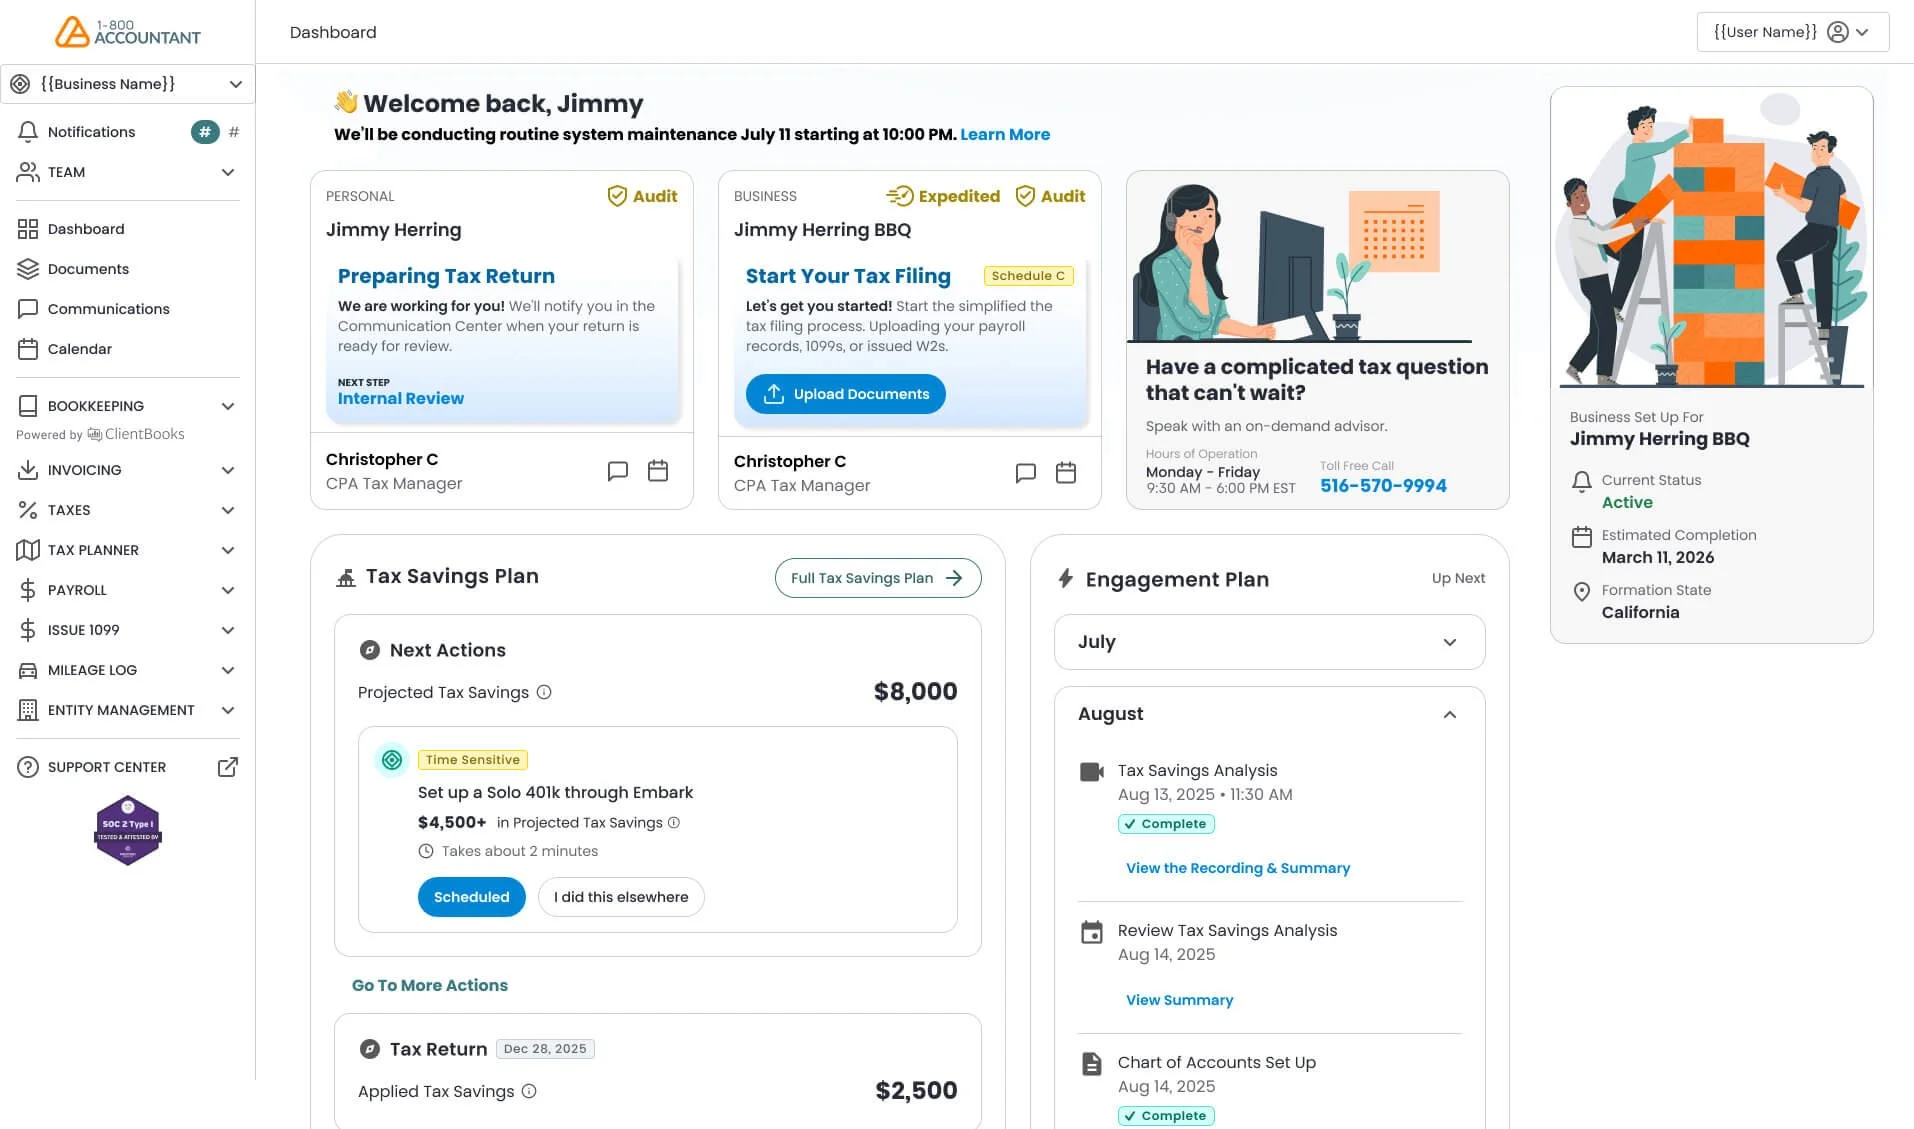Expand the Bookkeeping sidebar menu
This screenshot has width=1914, height=1129.
[127, 406]
